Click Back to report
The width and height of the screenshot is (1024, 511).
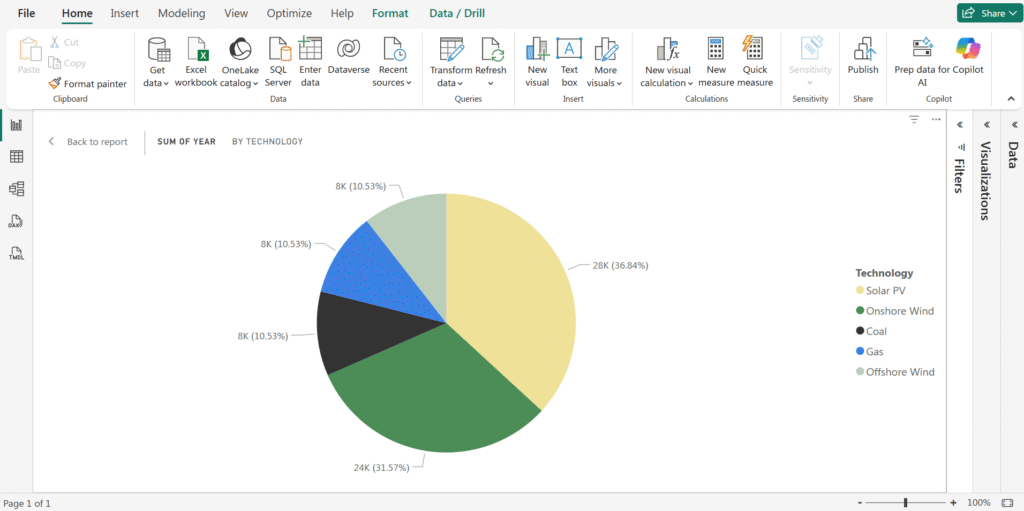click(x=89, y=142)
